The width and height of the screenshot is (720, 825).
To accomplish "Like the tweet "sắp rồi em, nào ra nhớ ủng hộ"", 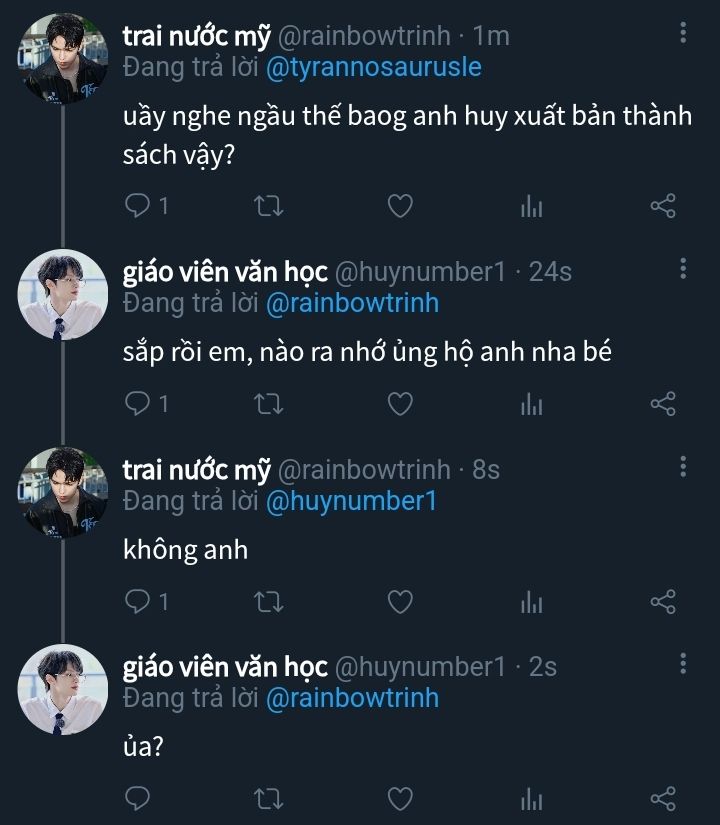I will 400,403.
